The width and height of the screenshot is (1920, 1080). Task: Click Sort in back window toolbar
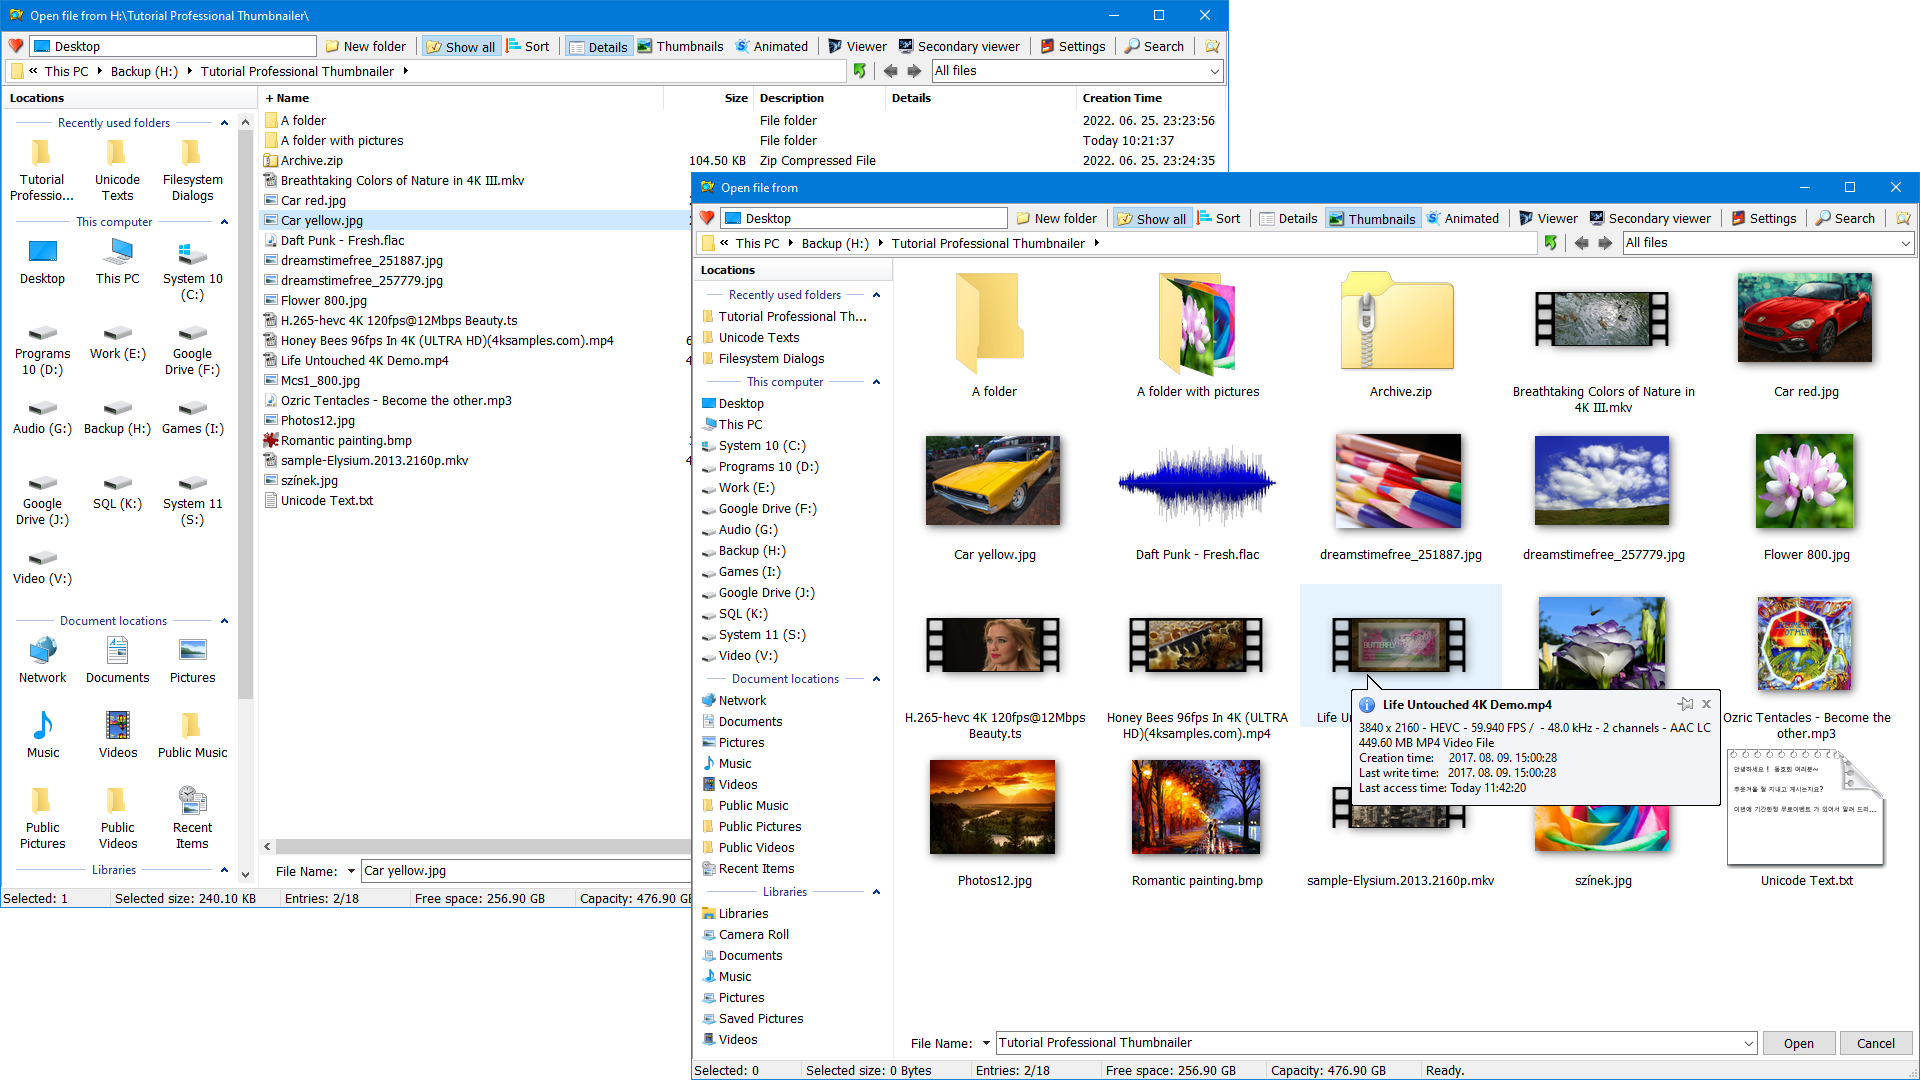click(x=528, y=46)
